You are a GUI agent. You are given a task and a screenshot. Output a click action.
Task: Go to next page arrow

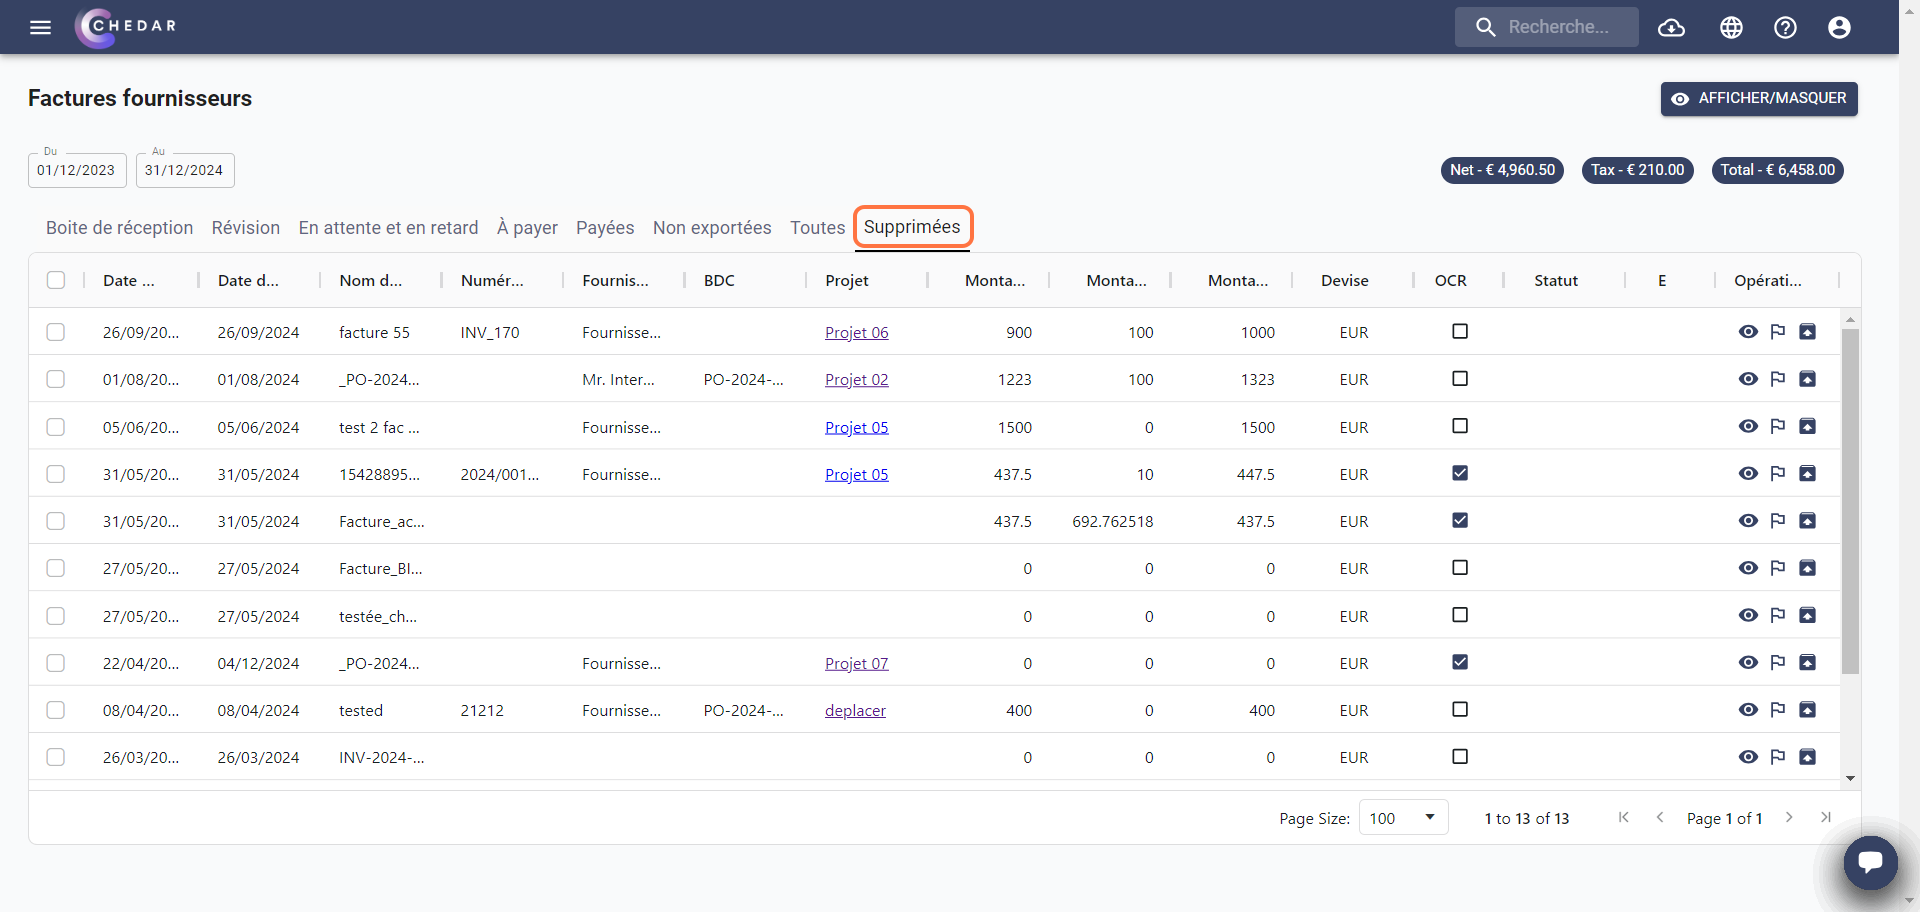(1789, 818)
